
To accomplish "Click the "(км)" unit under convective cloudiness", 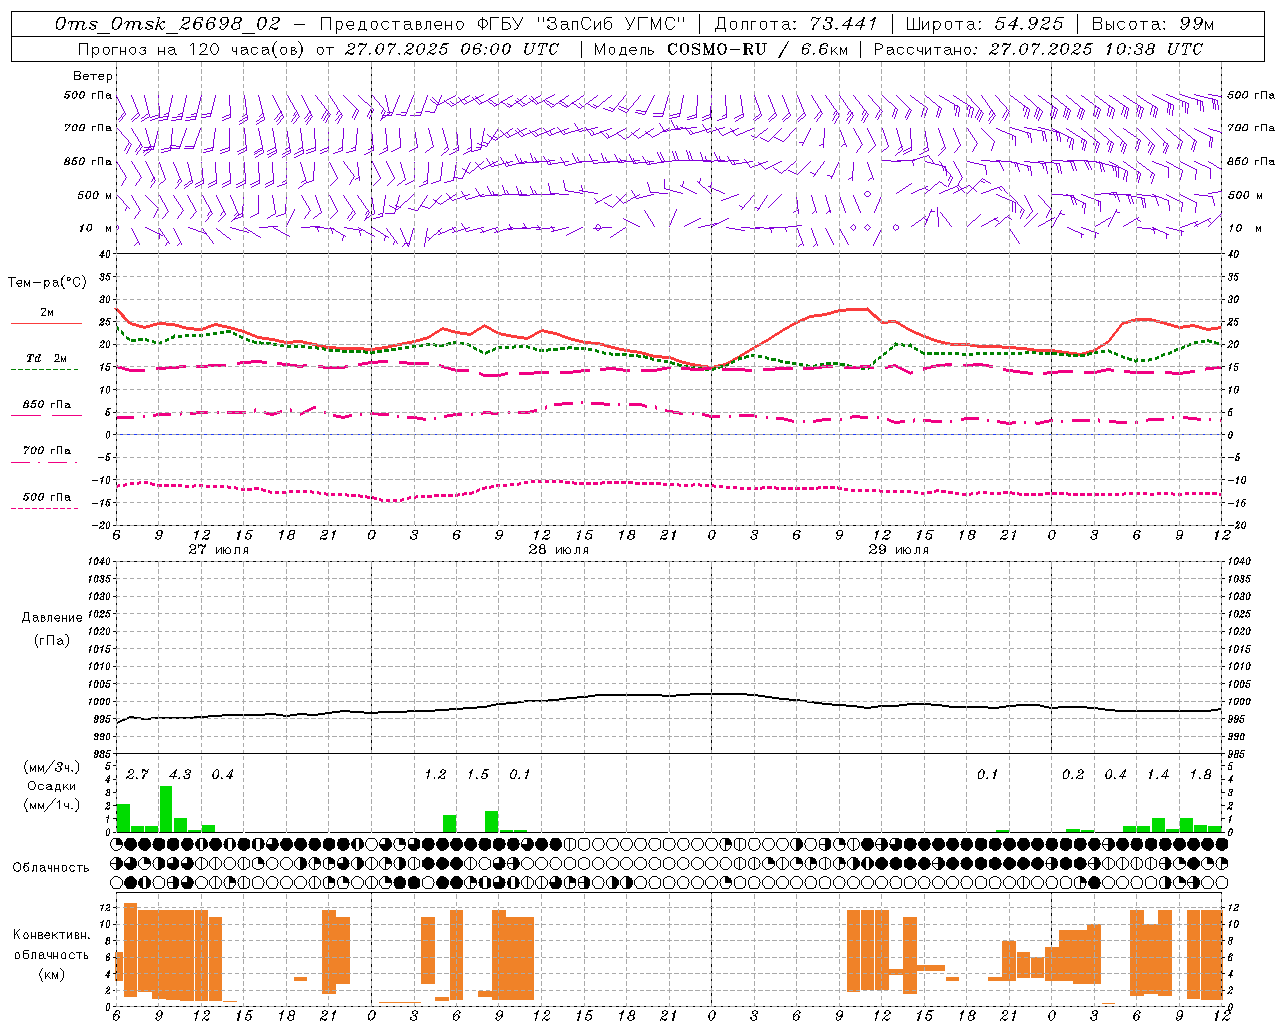I will 51,974.
